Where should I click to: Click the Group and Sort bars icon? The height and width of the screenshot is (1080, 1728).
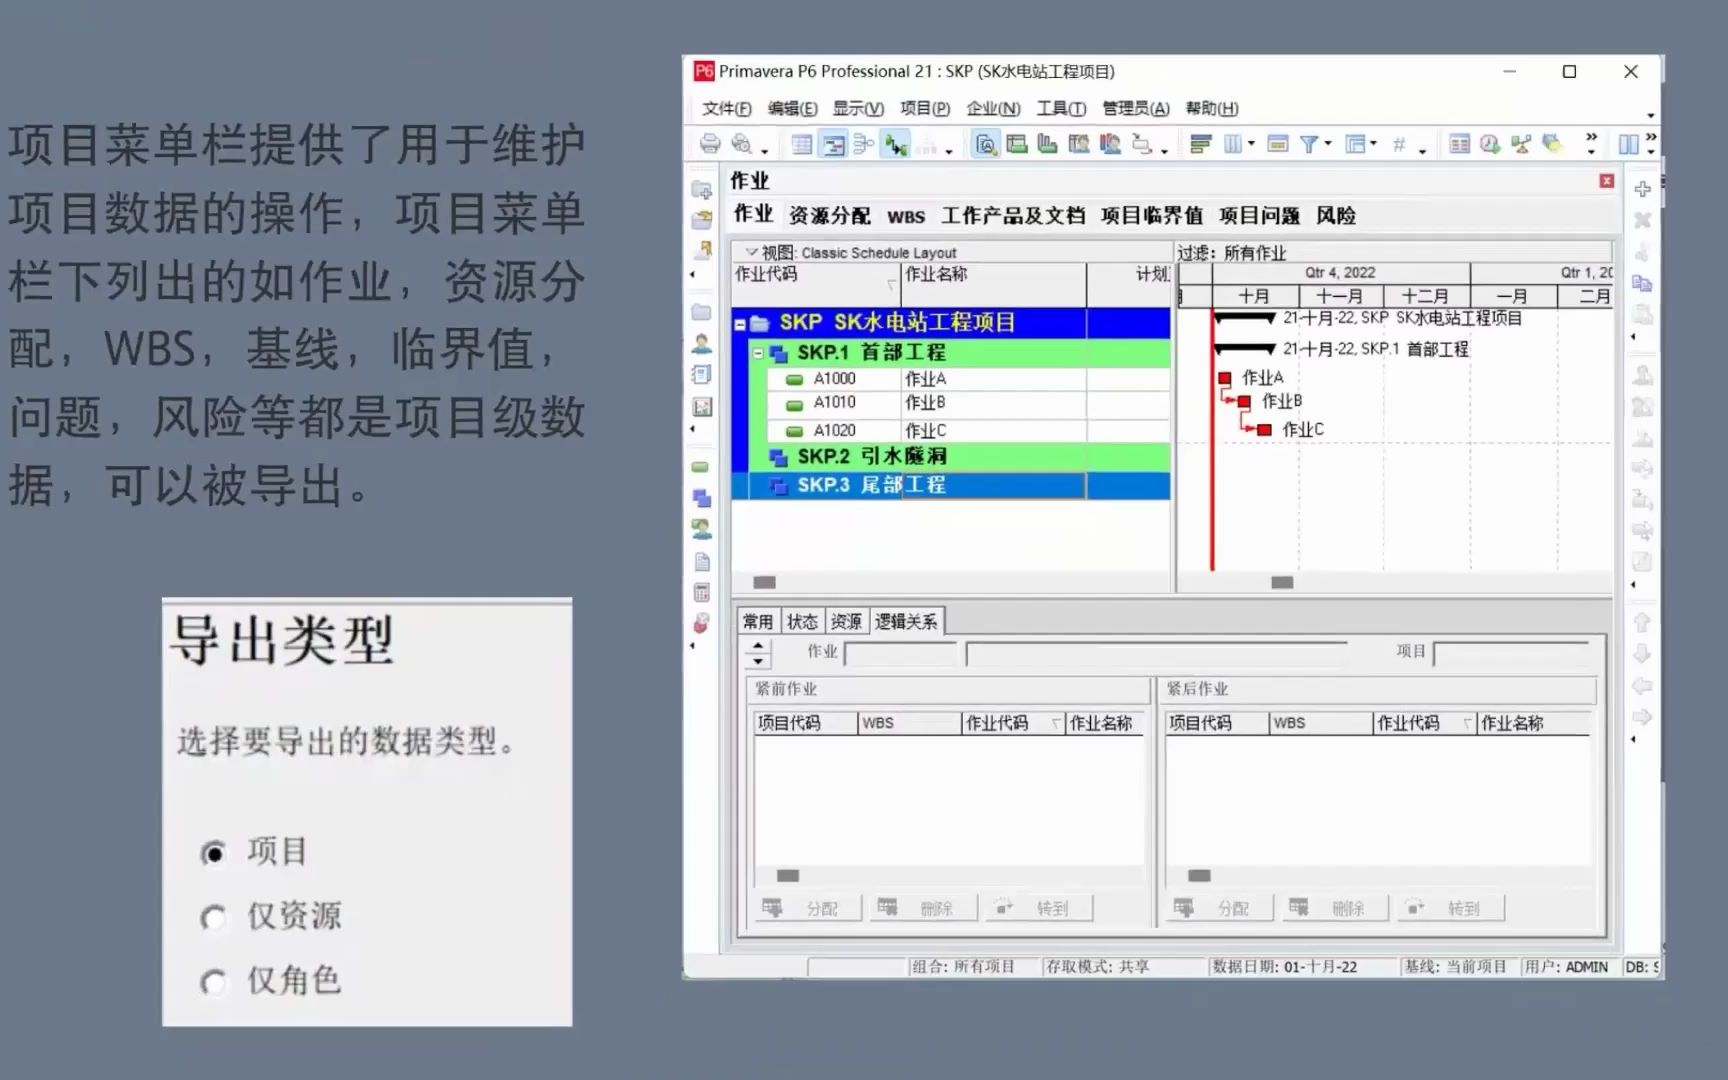(x=1201, y=144)
